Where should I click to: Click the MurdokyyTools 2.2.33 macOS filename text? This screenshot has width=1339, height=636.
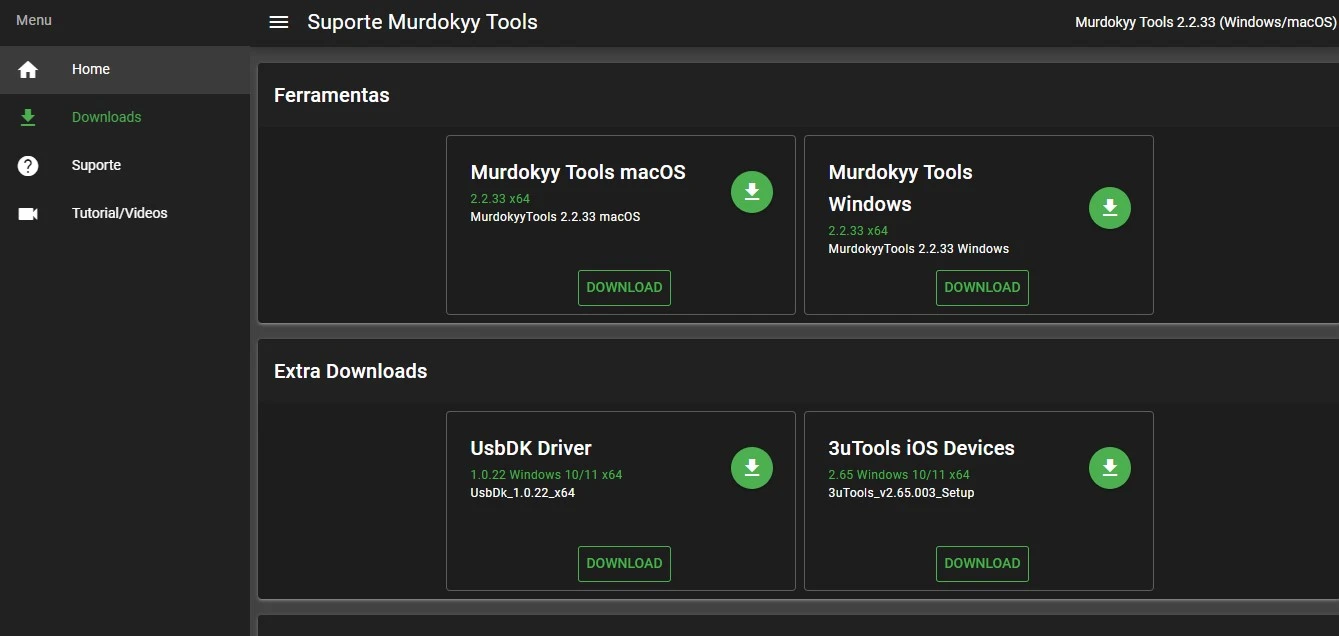(x=555, y=217)
